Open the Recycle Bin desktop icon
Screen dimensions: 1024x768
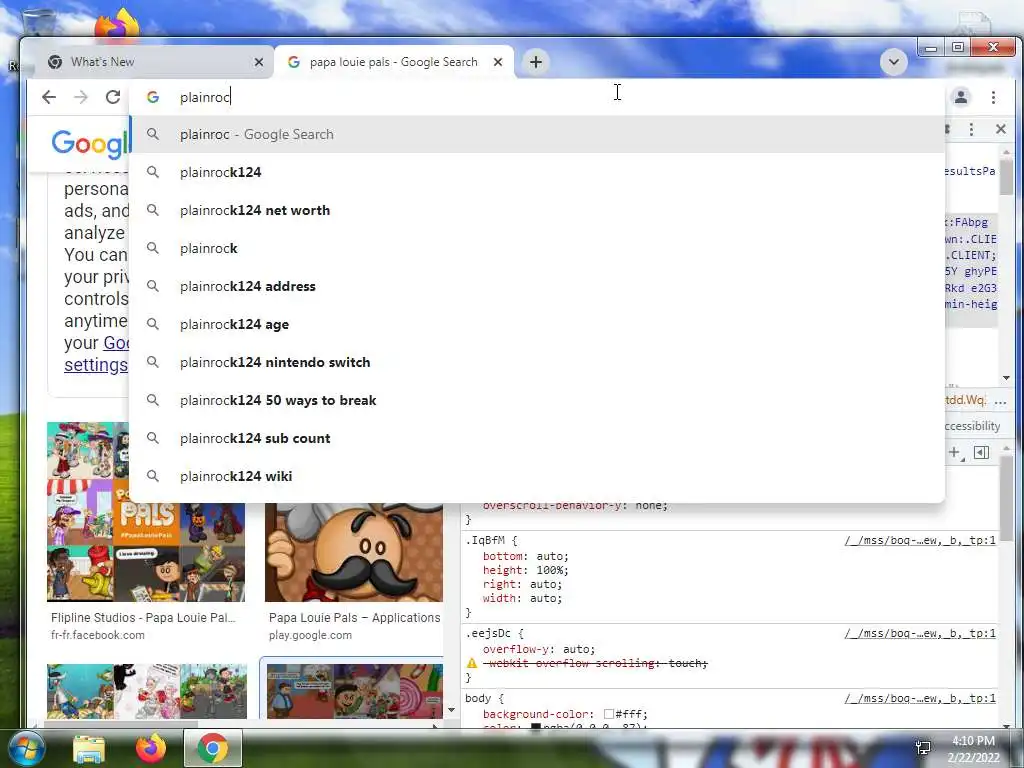[x=38, y=21]
